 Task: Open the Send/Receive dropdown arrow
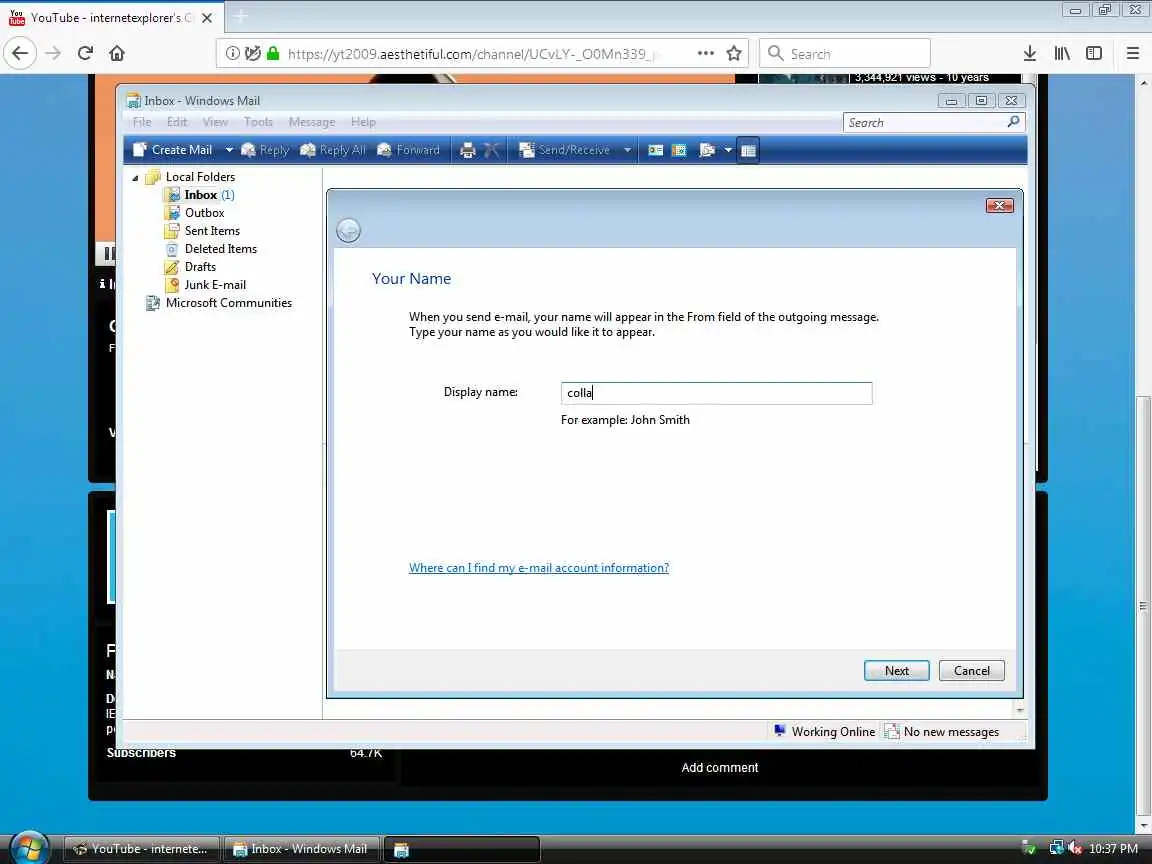(627, 150)
